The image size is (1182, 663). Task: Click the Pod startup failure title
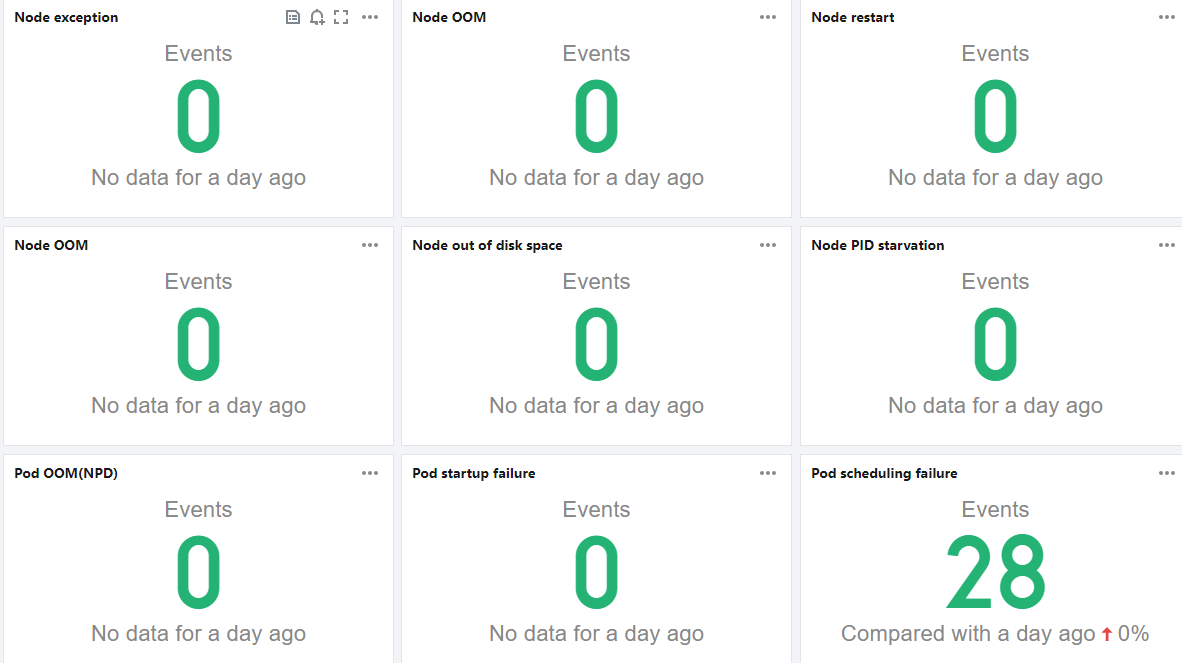(473, 473)
